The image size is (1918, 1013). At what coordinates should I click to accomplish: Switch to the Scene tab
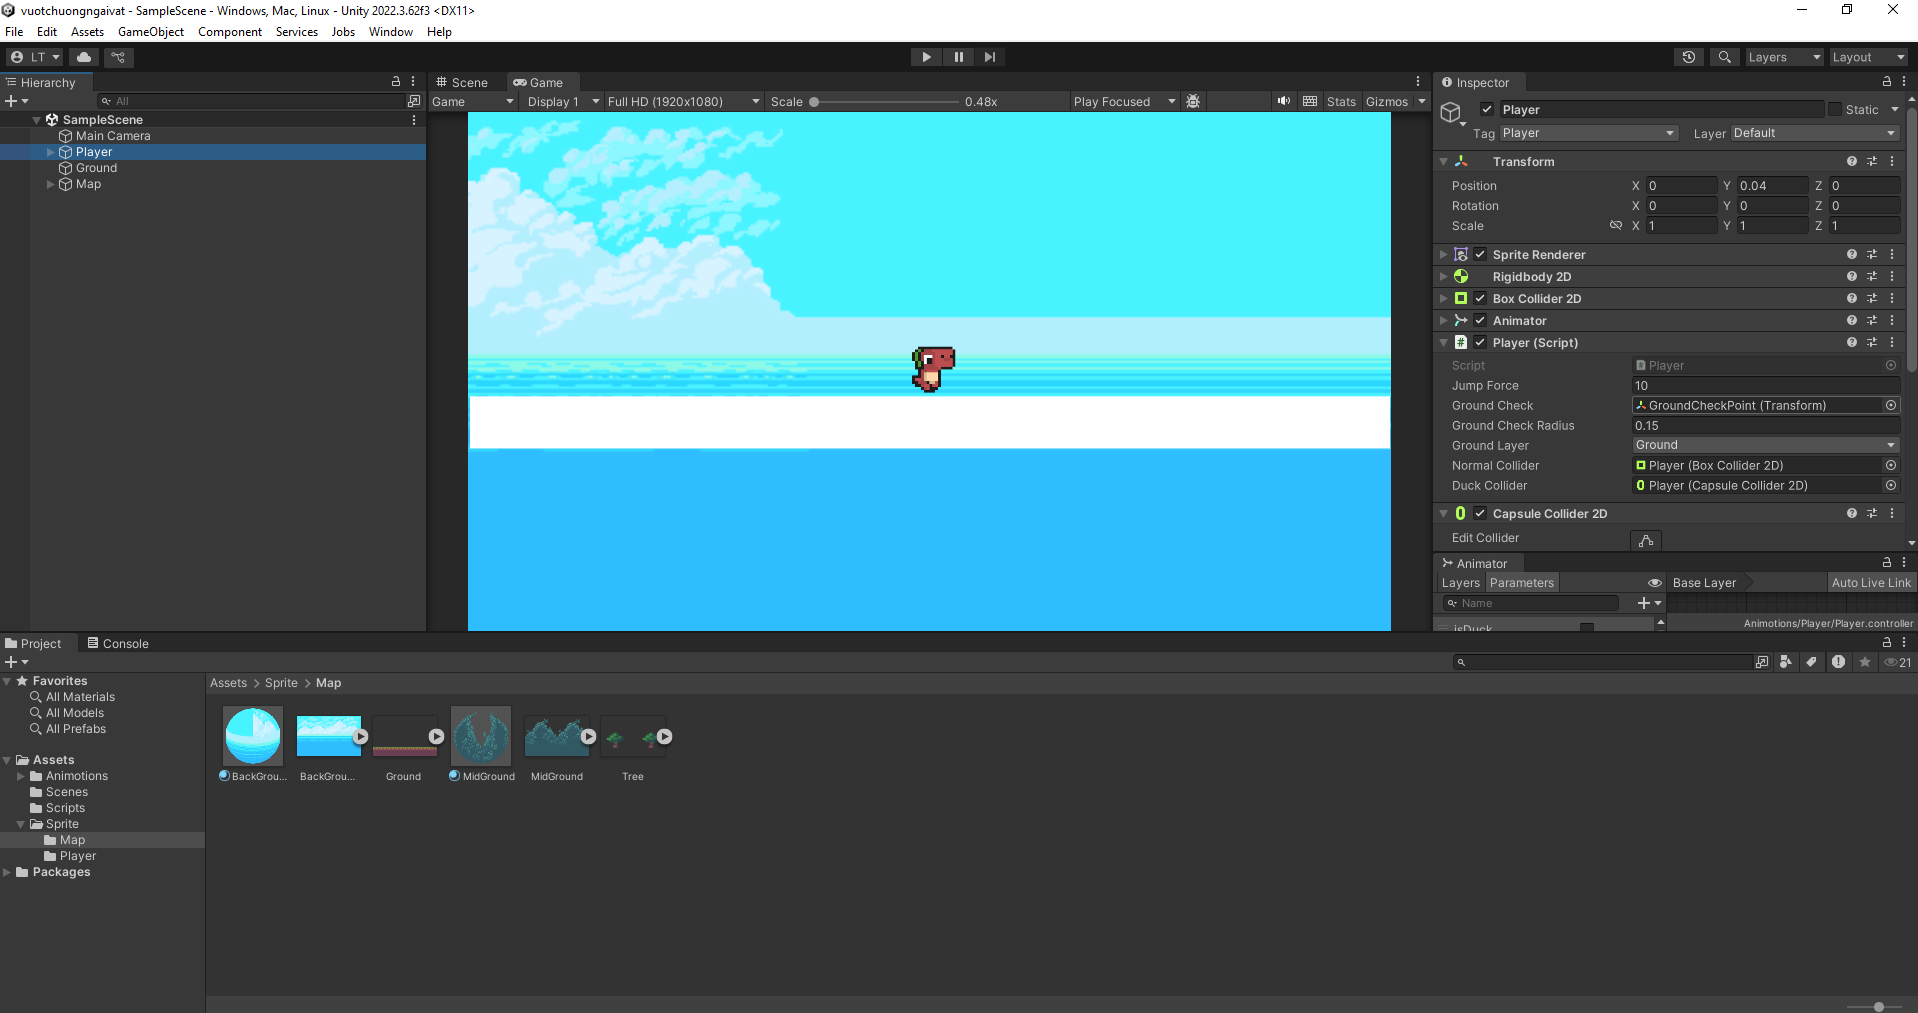(x=462, y=83)
